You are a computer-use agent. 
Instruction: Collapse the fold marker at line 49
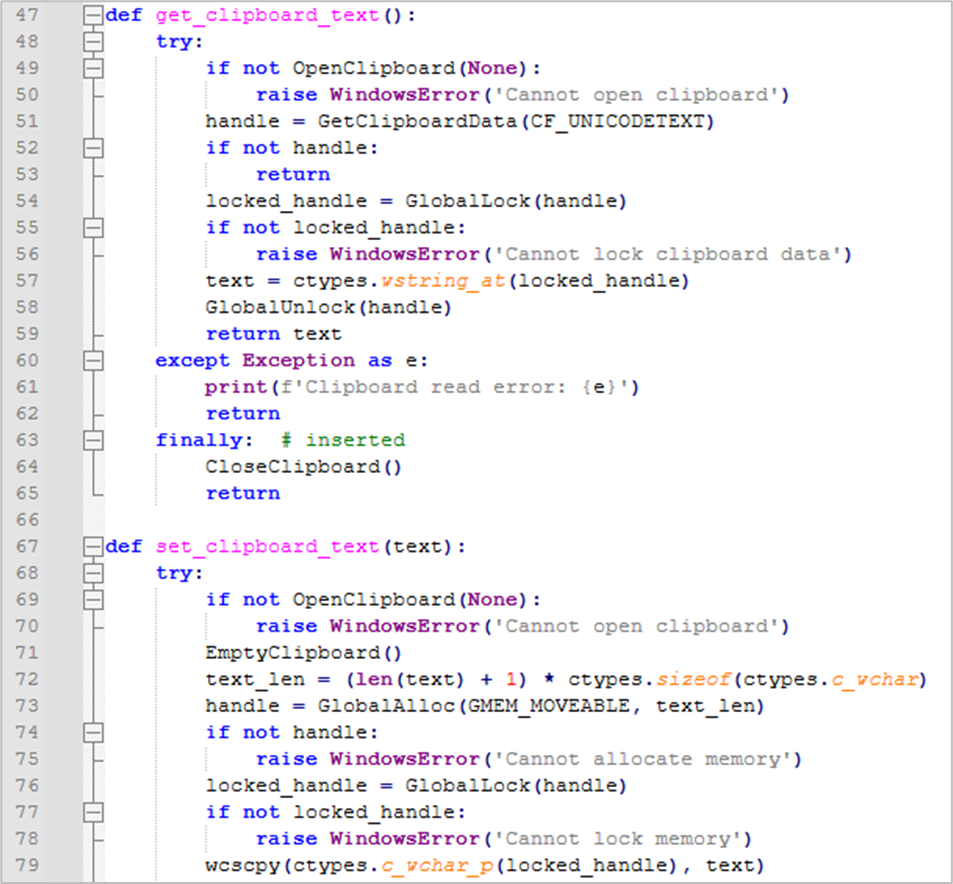click(93, 68)
